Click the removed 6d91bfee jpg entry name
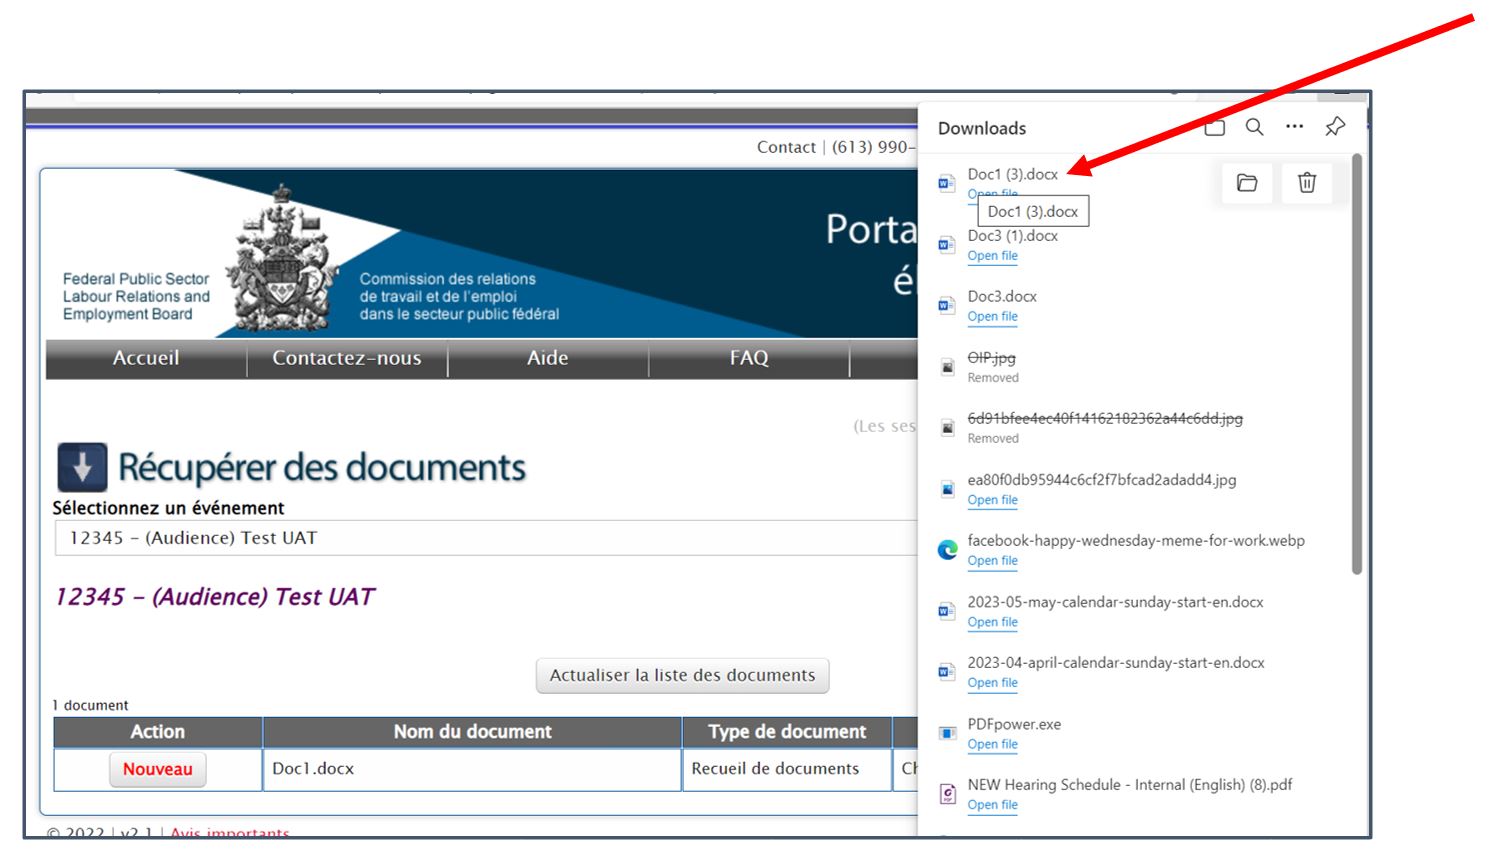The height and width of the screenshot is (856, 1491). (1105, 418)
